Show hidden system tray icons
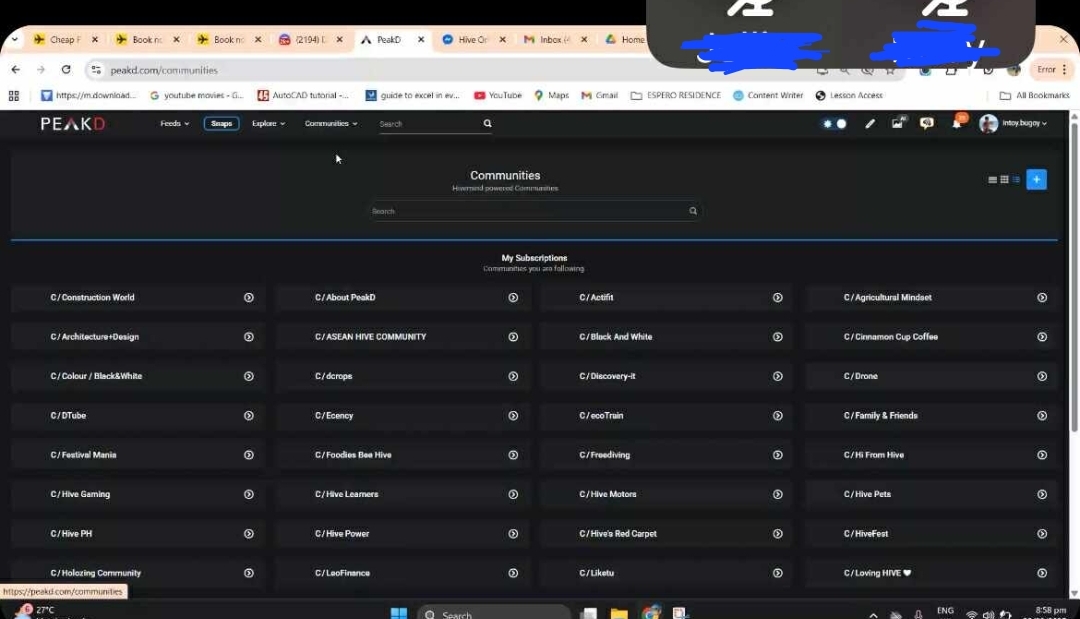Screen dimensions: 1080x619 pos(873,614)
